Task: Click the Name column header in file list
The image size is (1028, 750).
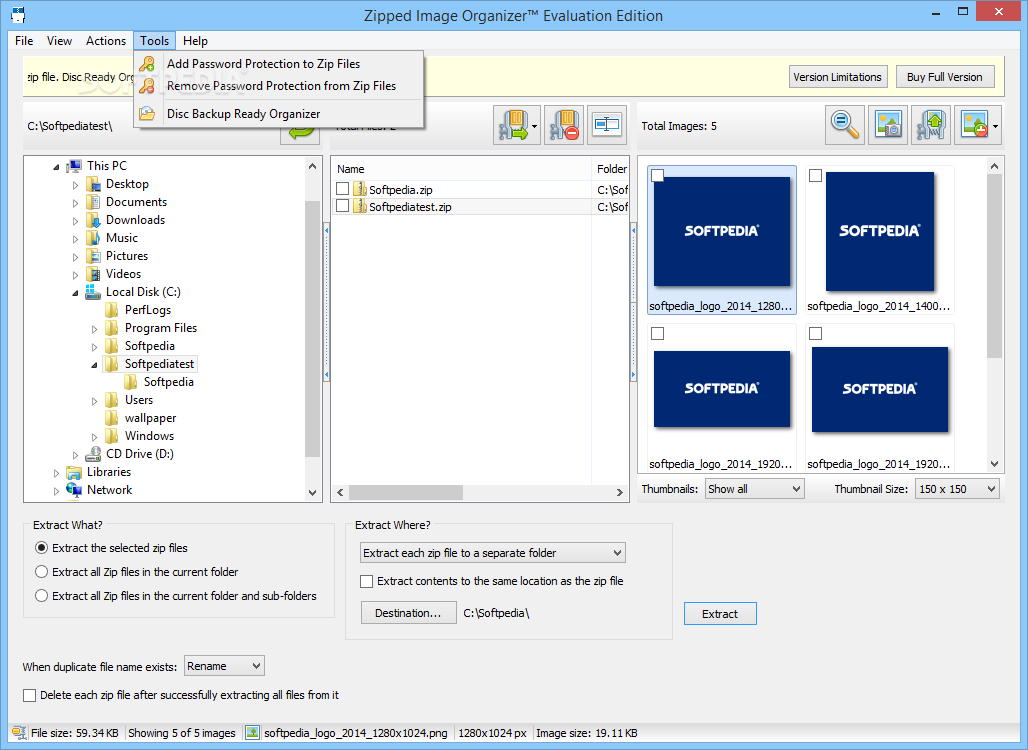Action: (461, 168)
